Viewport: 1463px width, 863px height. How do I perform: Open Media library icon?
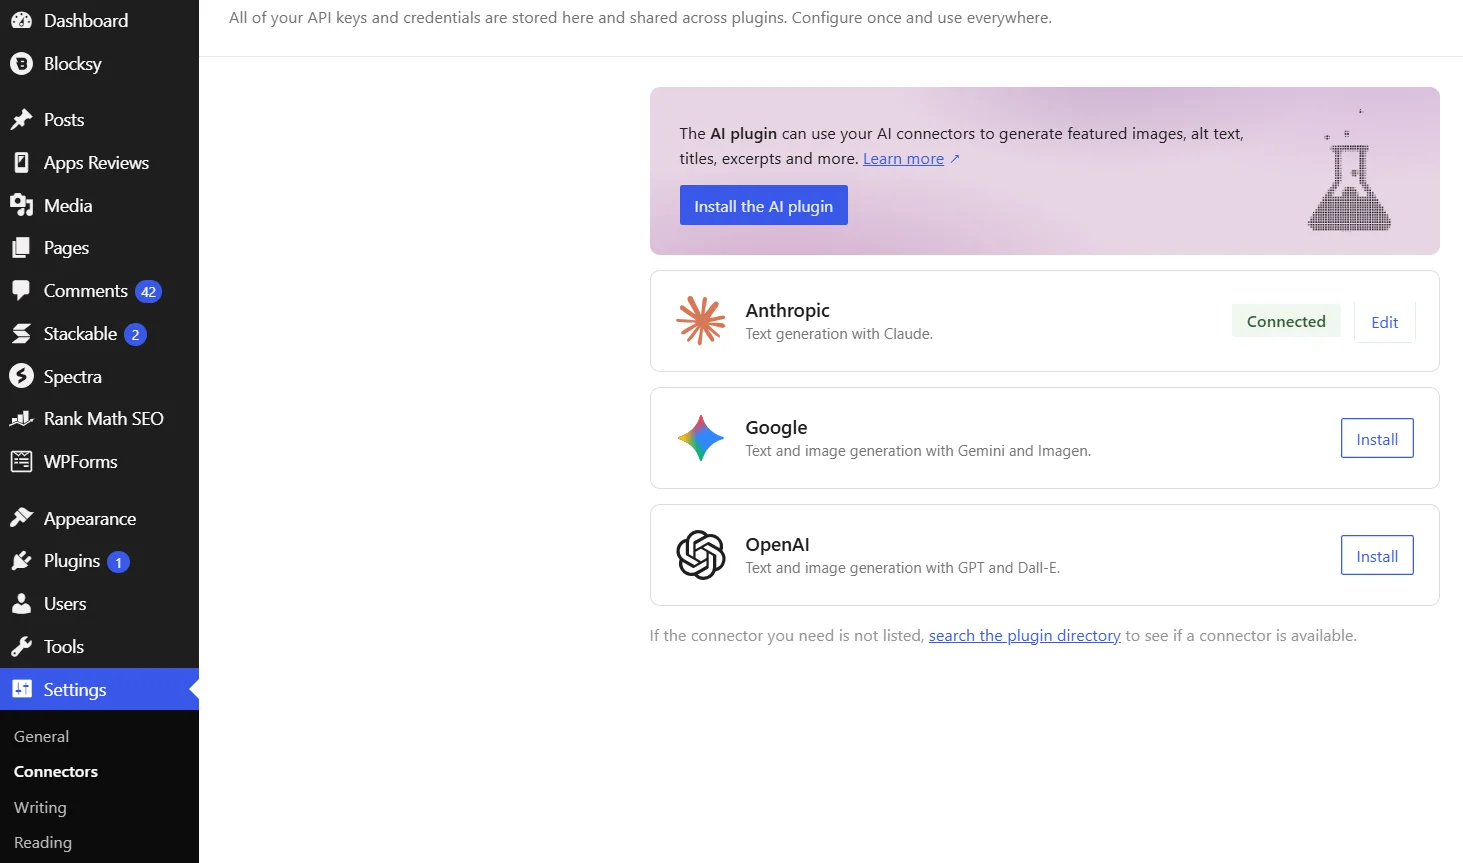coord(21,205)
